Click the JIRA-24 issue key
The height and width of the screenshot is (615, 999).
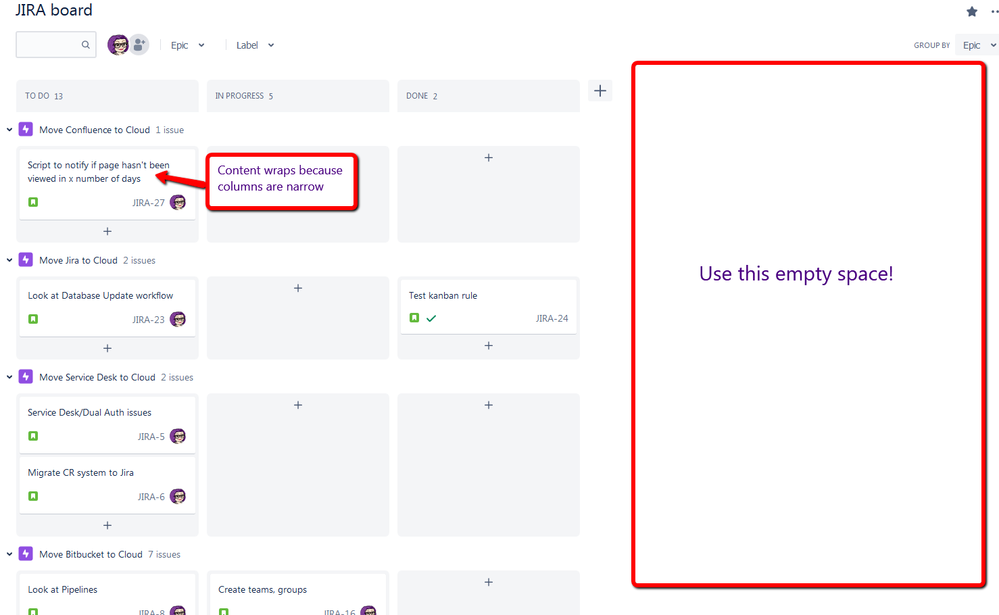point(552,318)
